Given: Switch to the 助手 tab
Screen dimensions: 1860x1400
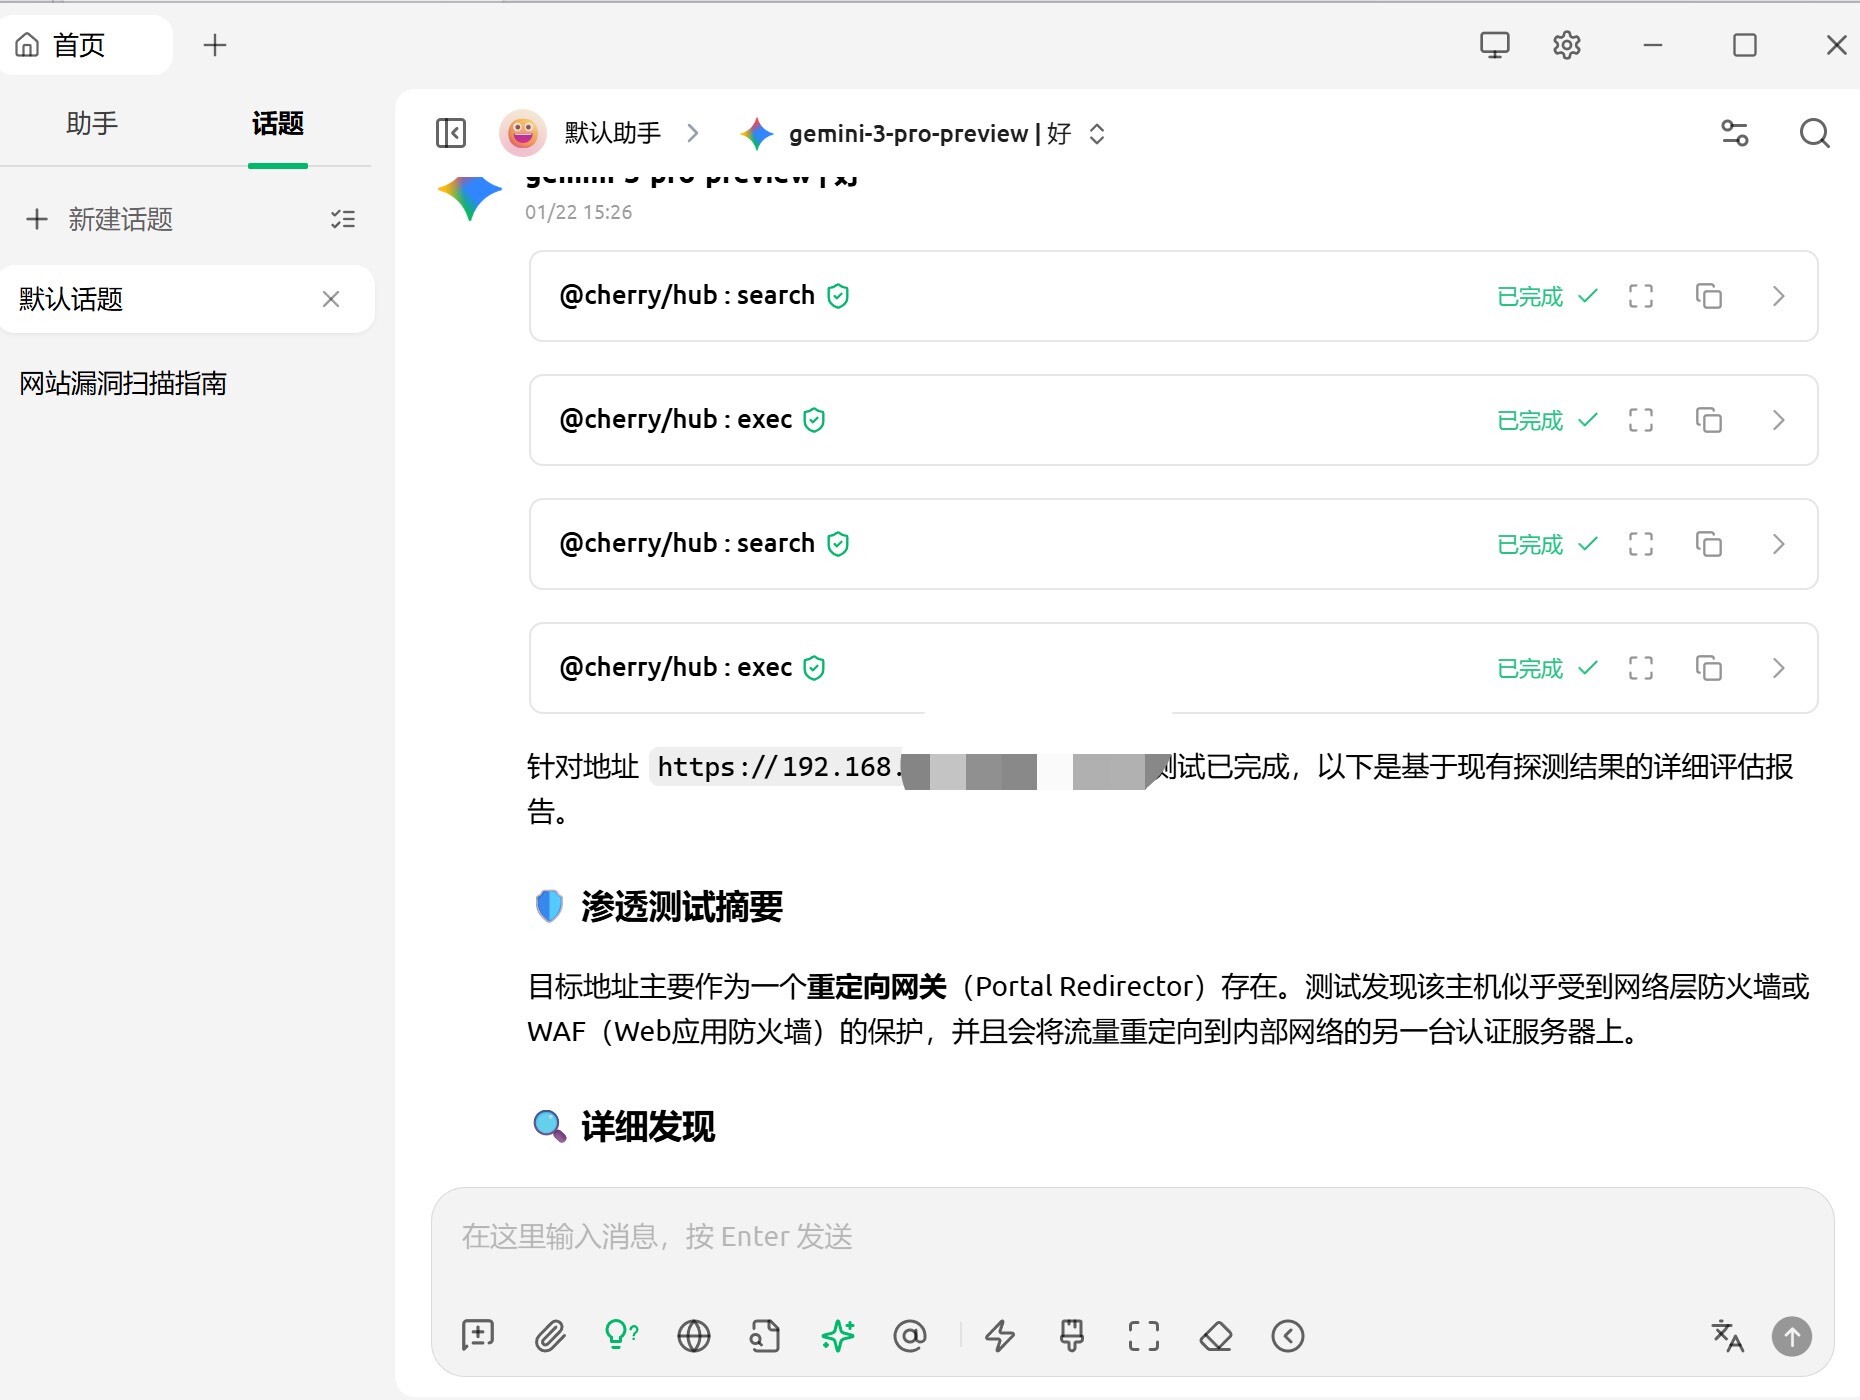Looking at the screenshot, I should 92,124.
